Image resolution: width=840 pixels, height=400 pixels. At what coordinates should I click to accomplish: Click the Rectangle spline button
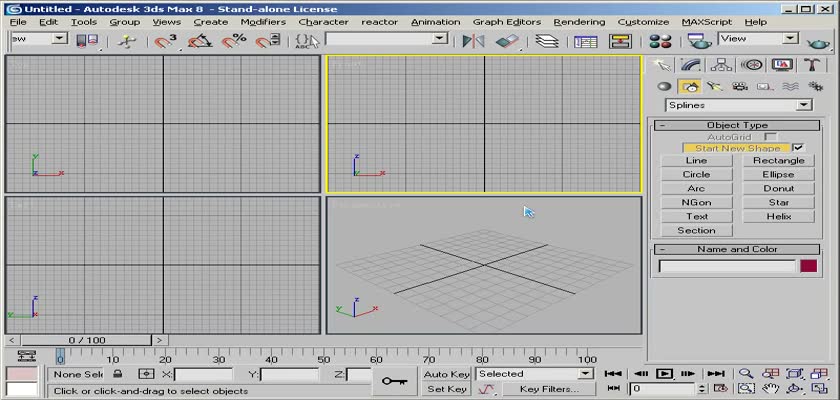(778, 161)
